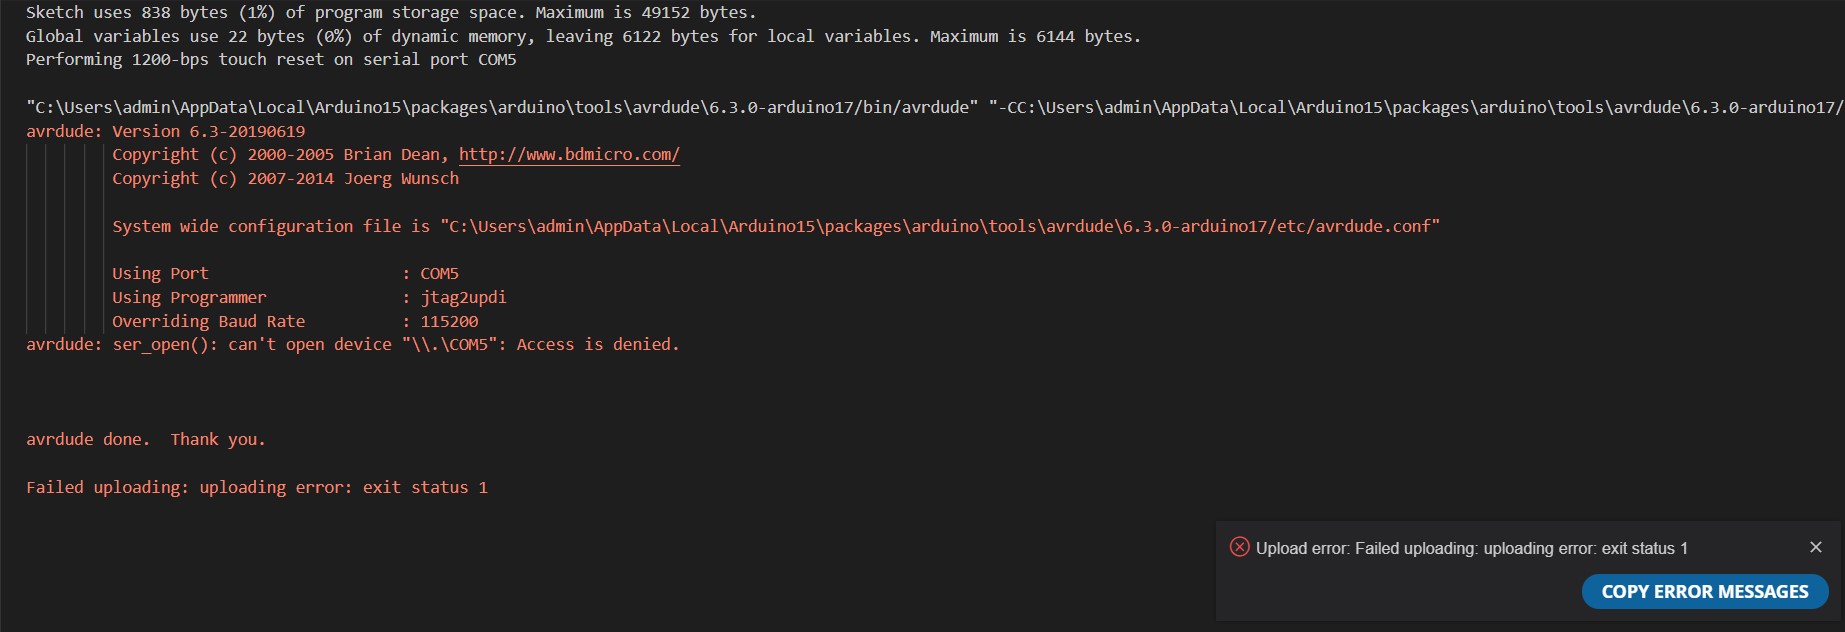Click the 'Sketch uses 838 bytes' line
The width and height of the screenshot is (1845, 632).
[x=390, y=12]
